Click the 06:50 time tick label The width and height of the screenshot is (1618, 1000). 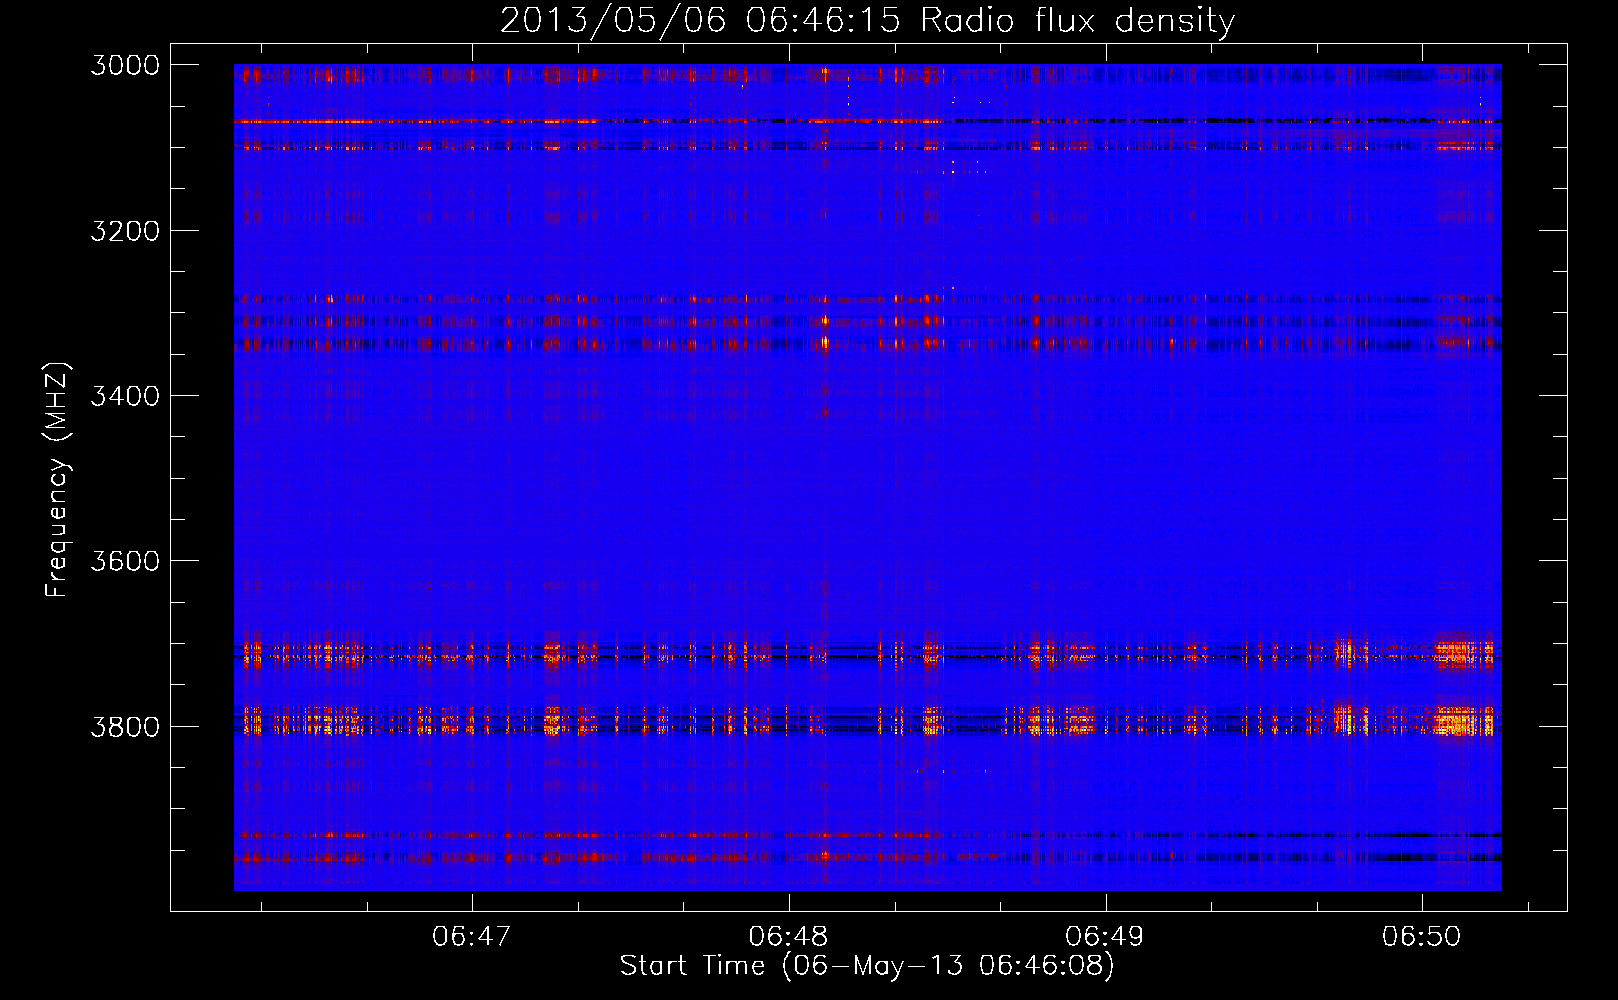click(x=1422, y=936)
